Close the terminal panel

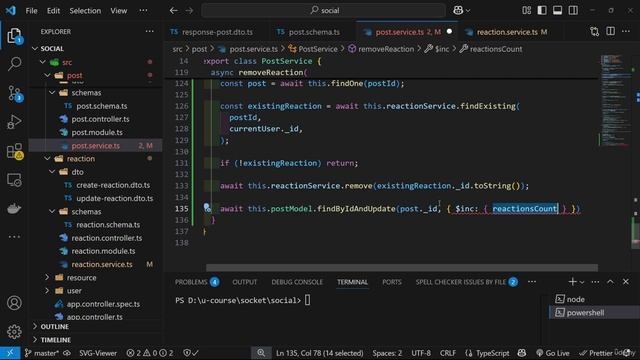click(626, 282)
